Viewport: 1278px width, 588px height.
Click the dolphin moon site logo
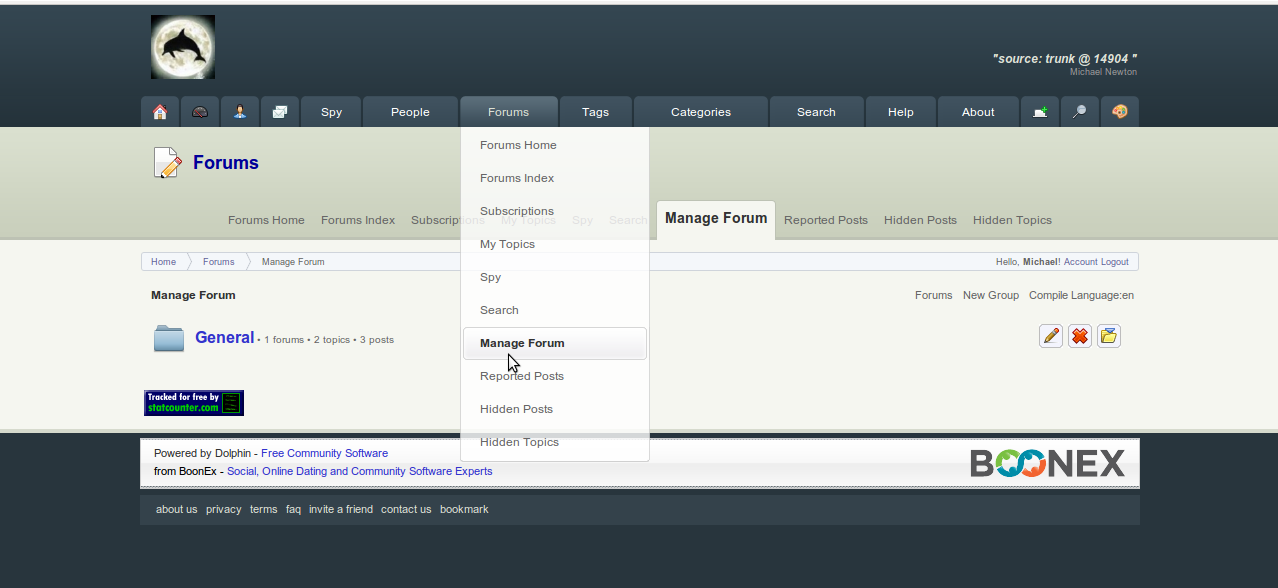coord(183,47)
